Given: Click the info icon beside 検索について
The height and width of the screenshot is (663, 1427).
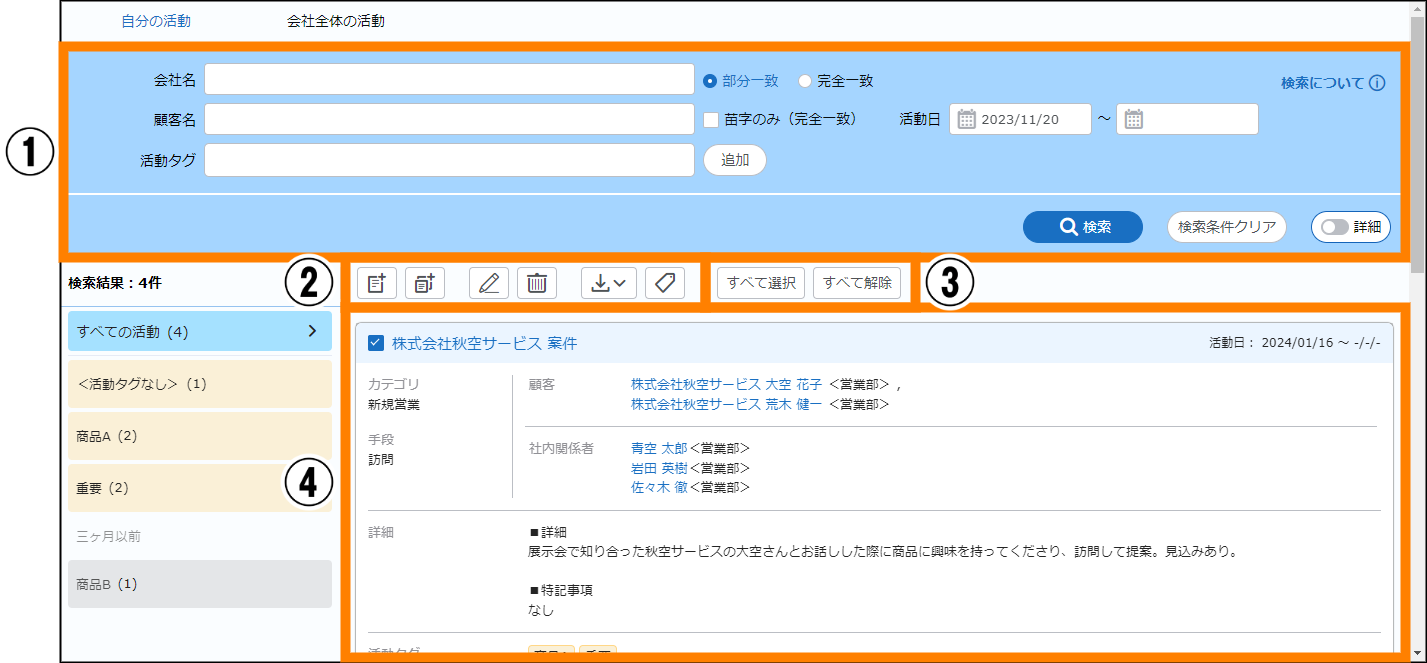Looking at the screenshot, I should [1377, 83].
